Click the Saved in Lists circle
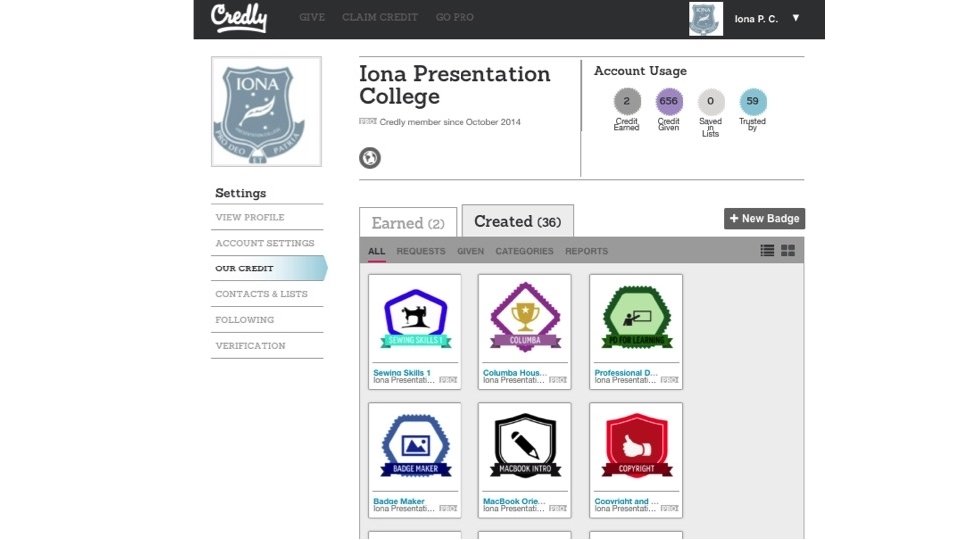 click(x=710, y=101)
